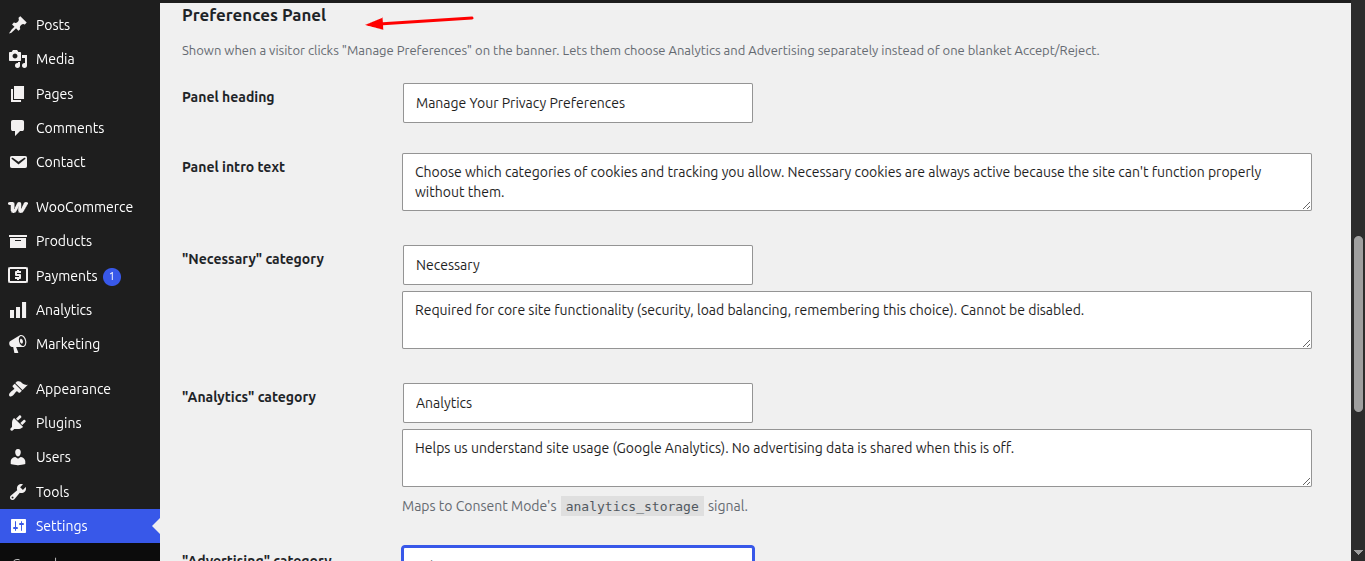This screenshot has height=561, width=1365.
Task: Click the Comments speech bubble icon
Action: [x=18, y=128]
